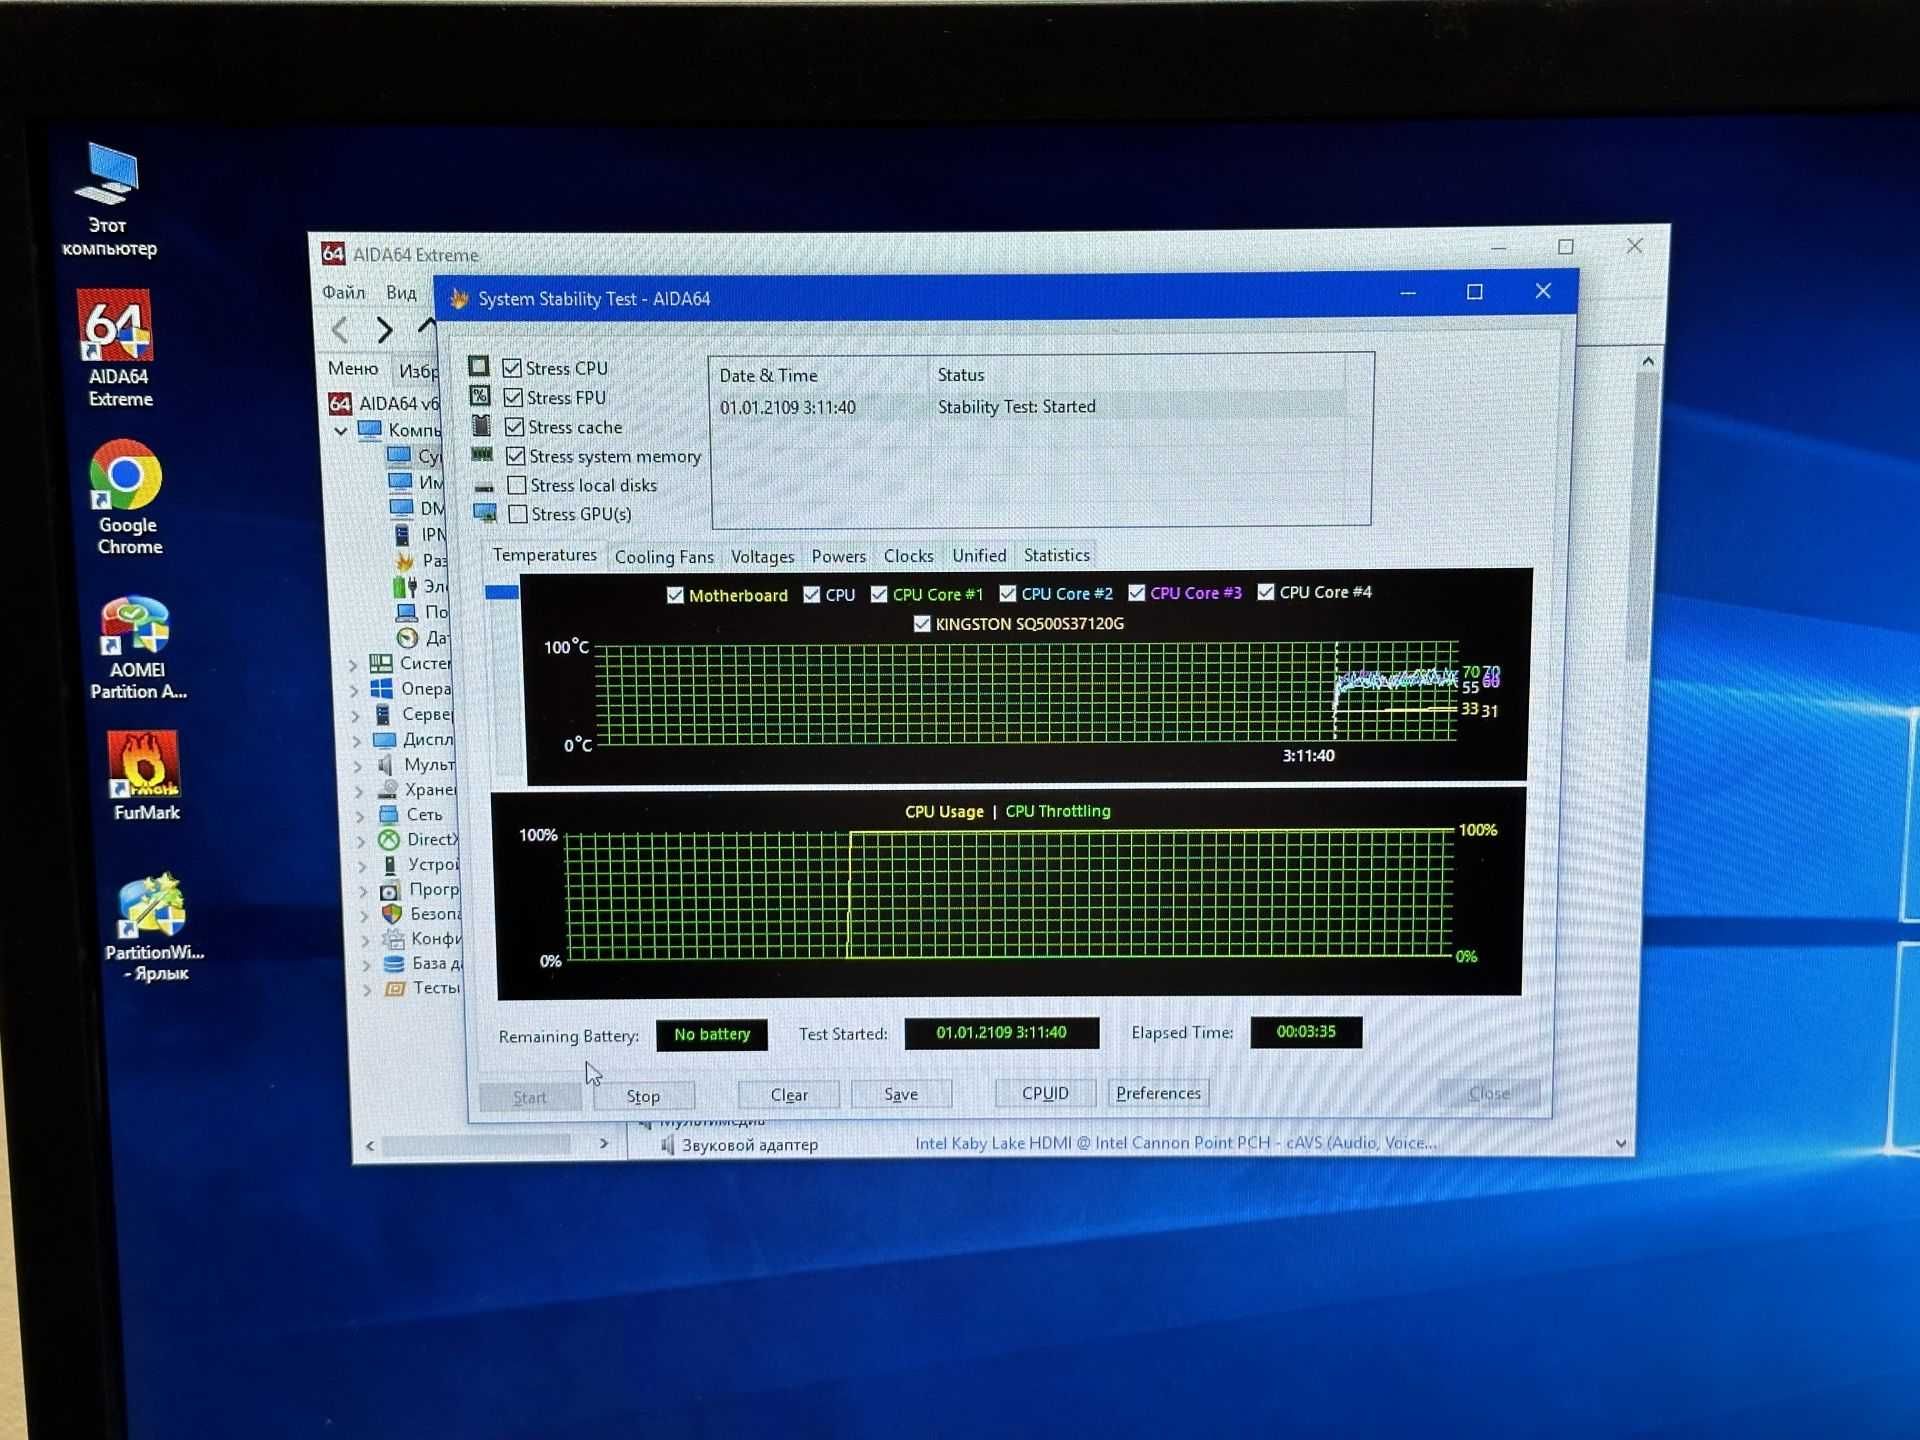1920x1440 pixels.
Task: Expand the Мультимедиа tree node
Action: 358,766
